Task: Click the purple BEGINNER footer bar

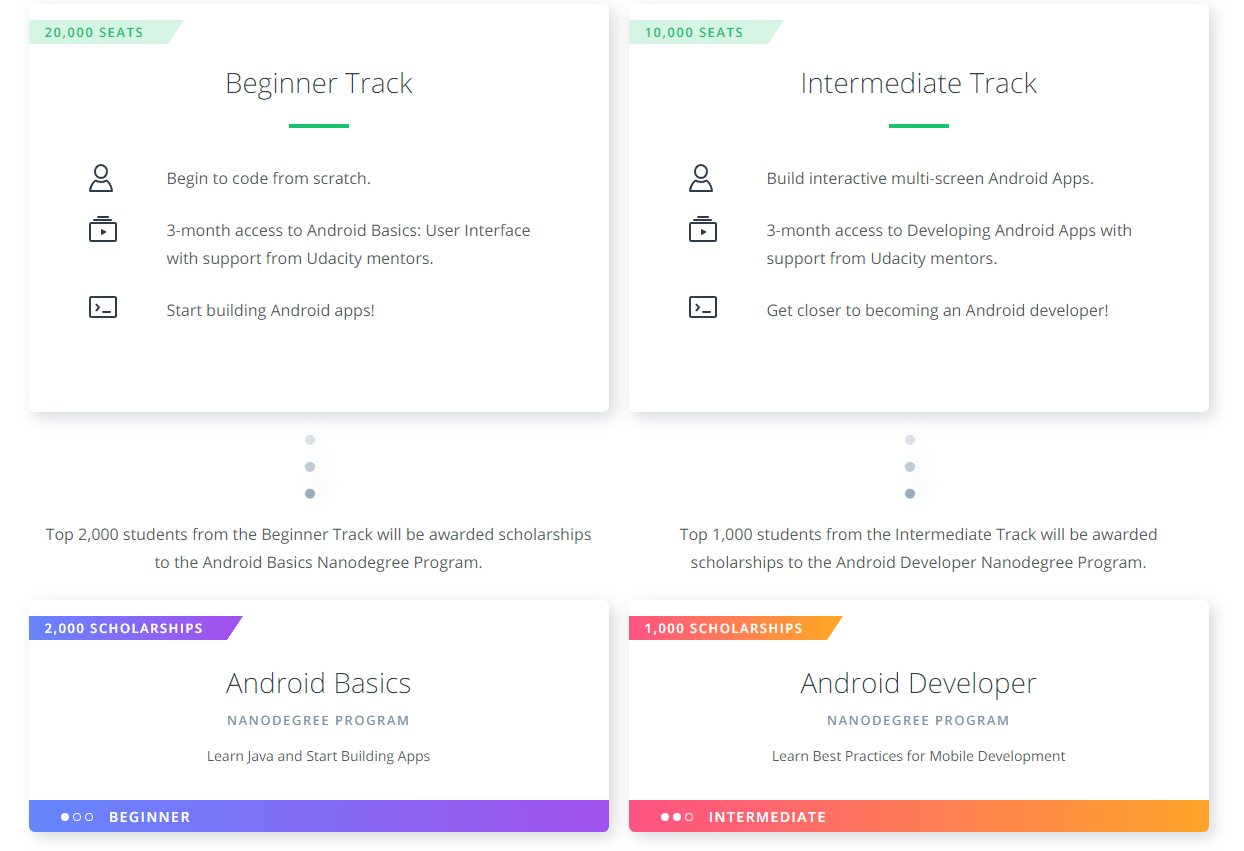Action: point(319,816)
